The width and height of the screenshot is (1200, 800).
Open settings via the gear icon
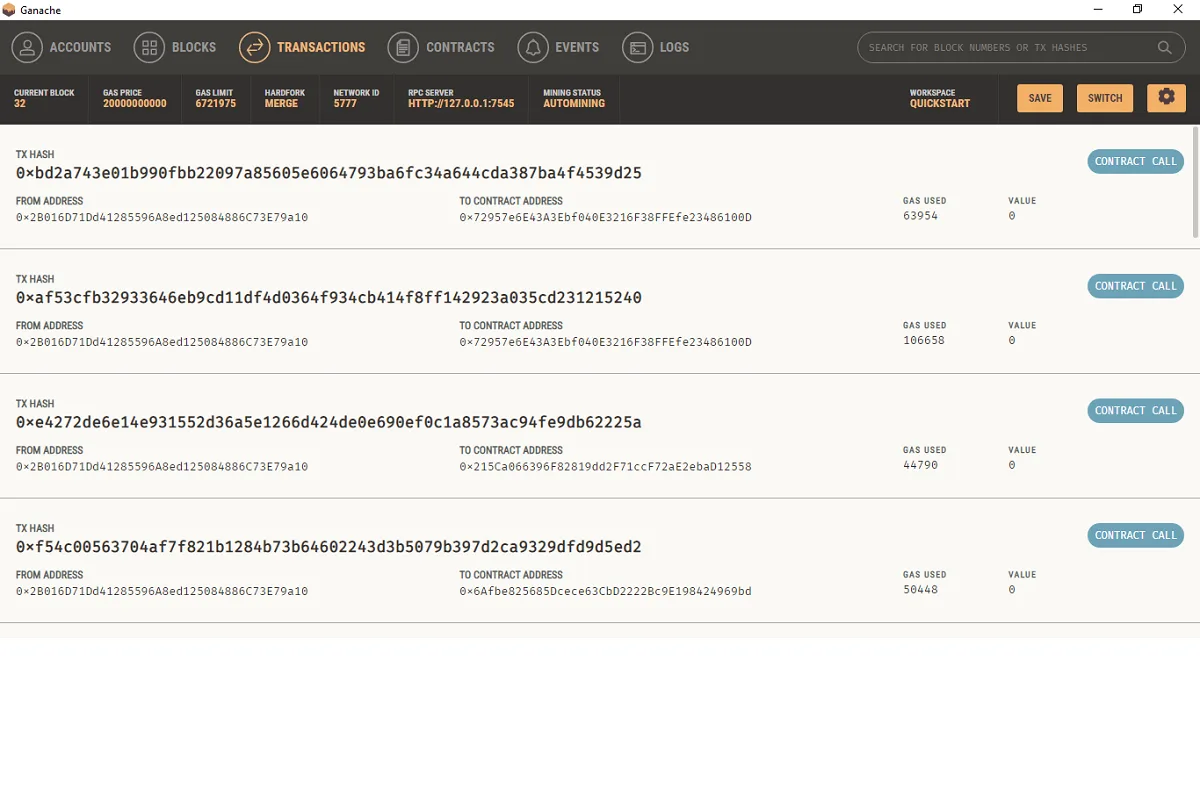pos(1166,97)
